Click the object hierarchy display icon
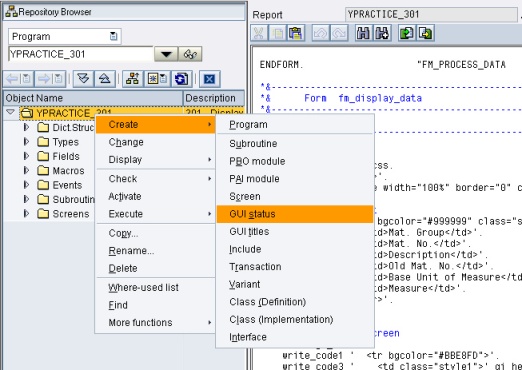Image resolution: width=522 pixels, height=370 pixels. pyautogui.click(x=133, y=79)
